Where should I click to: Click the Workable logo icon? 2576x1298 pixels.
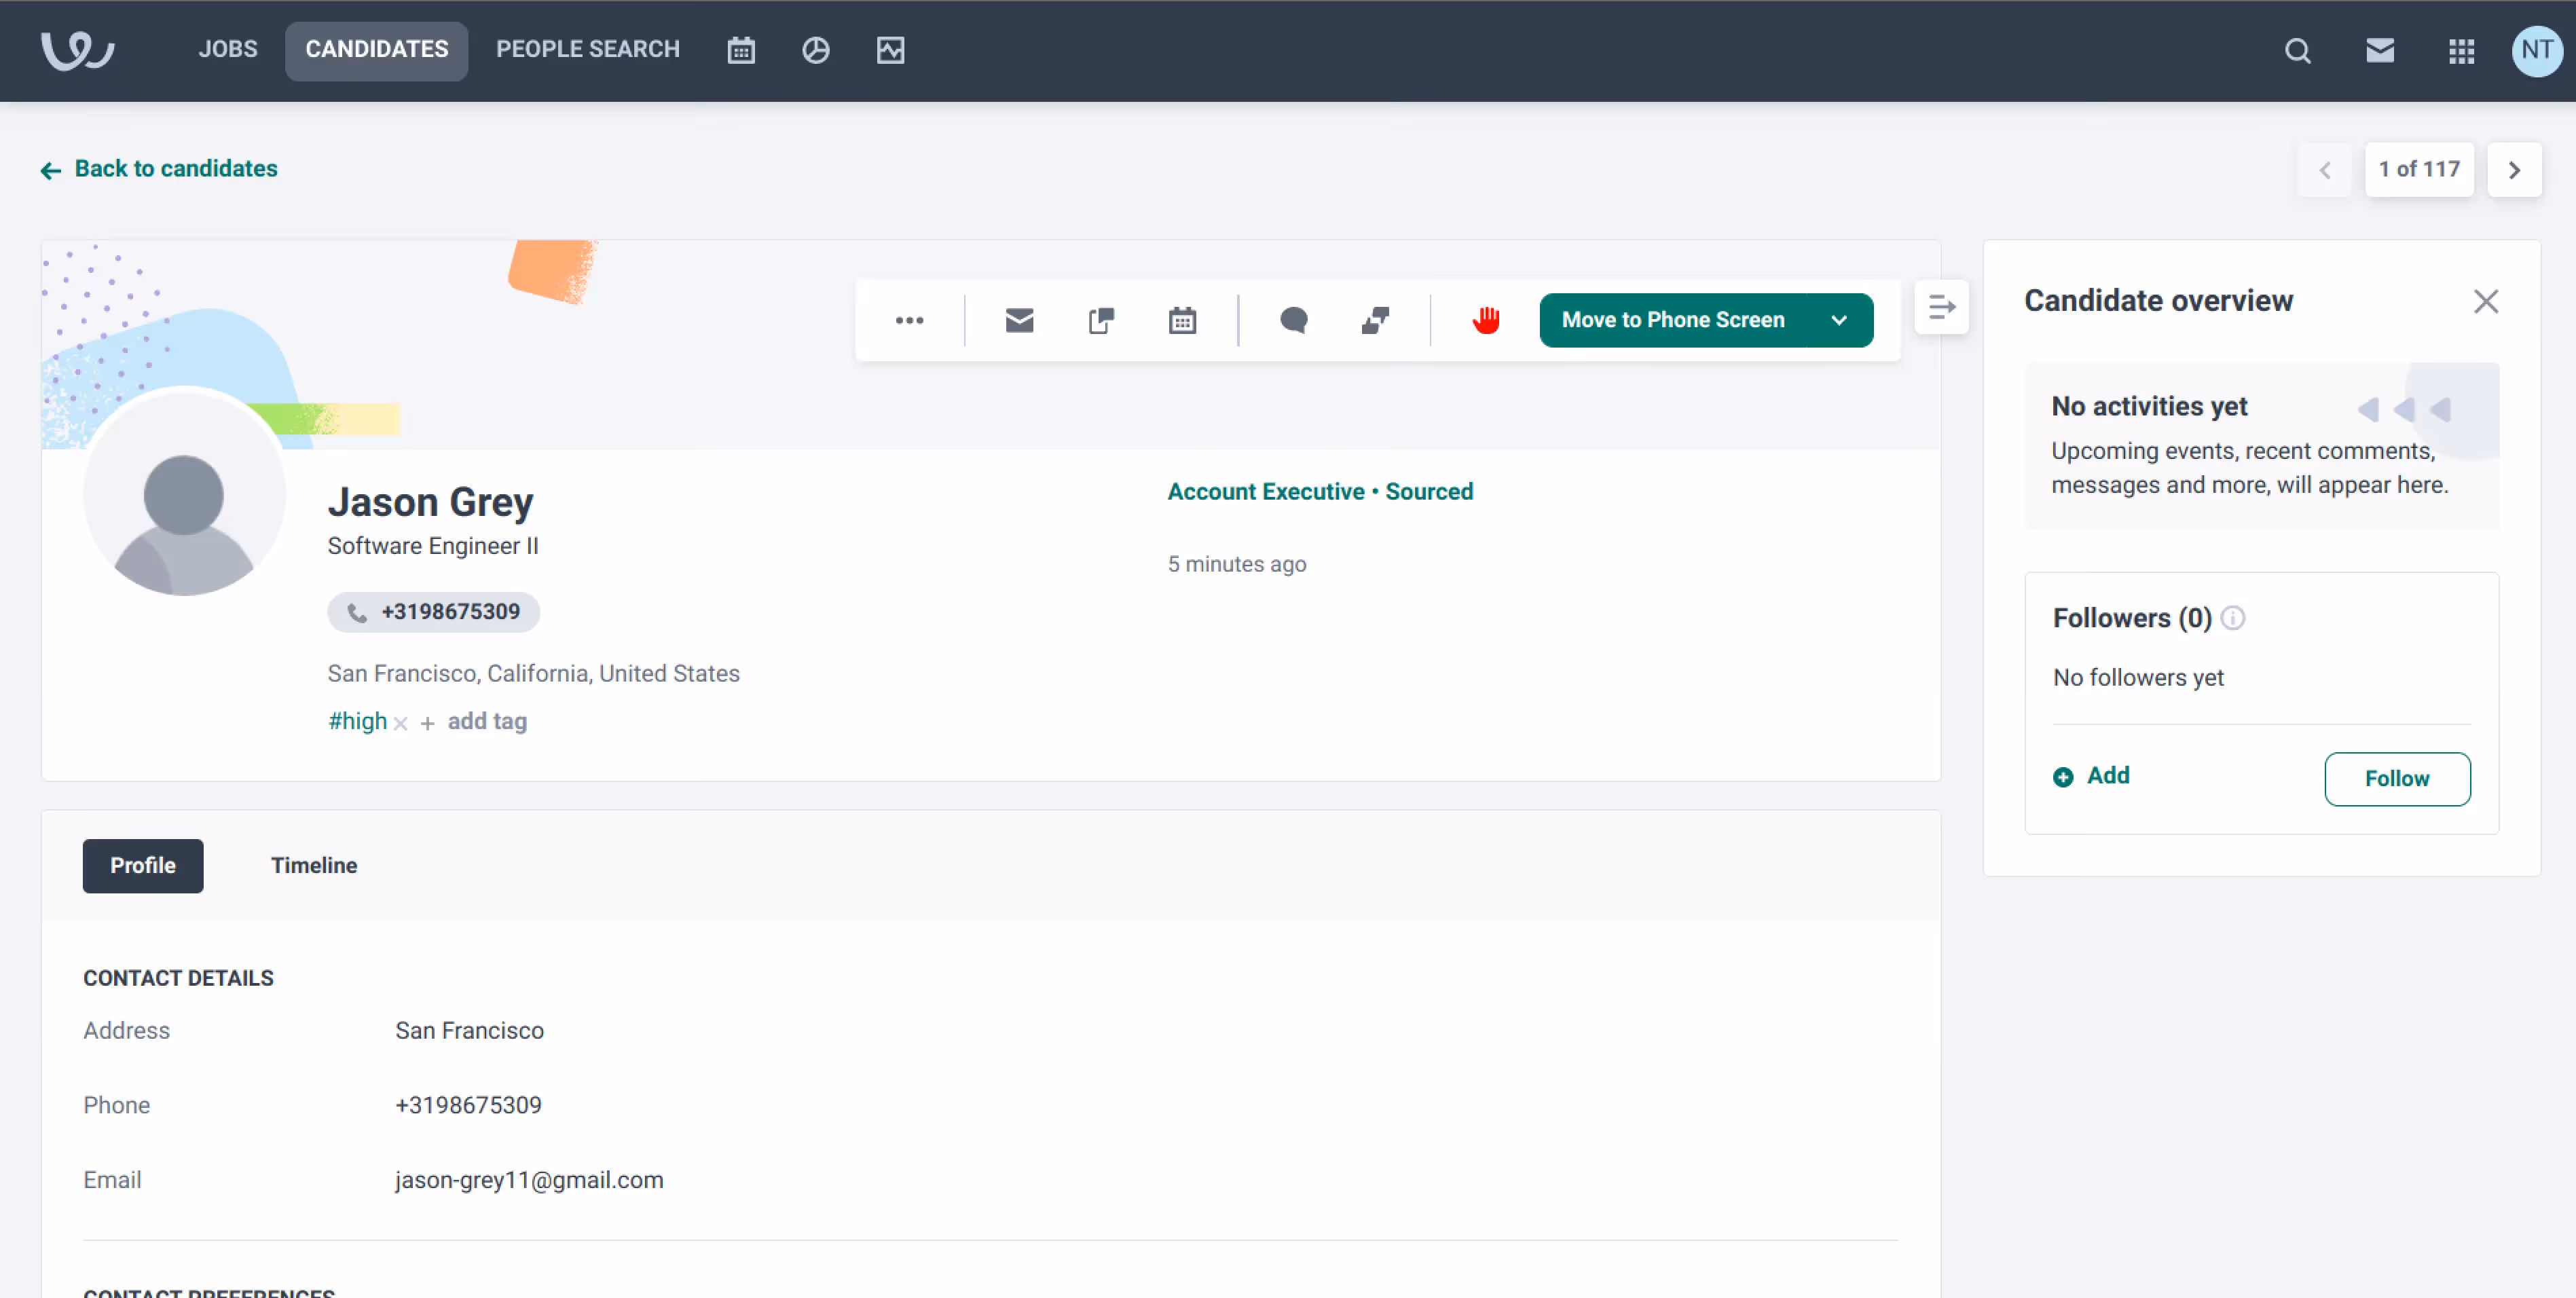point(77,50)
